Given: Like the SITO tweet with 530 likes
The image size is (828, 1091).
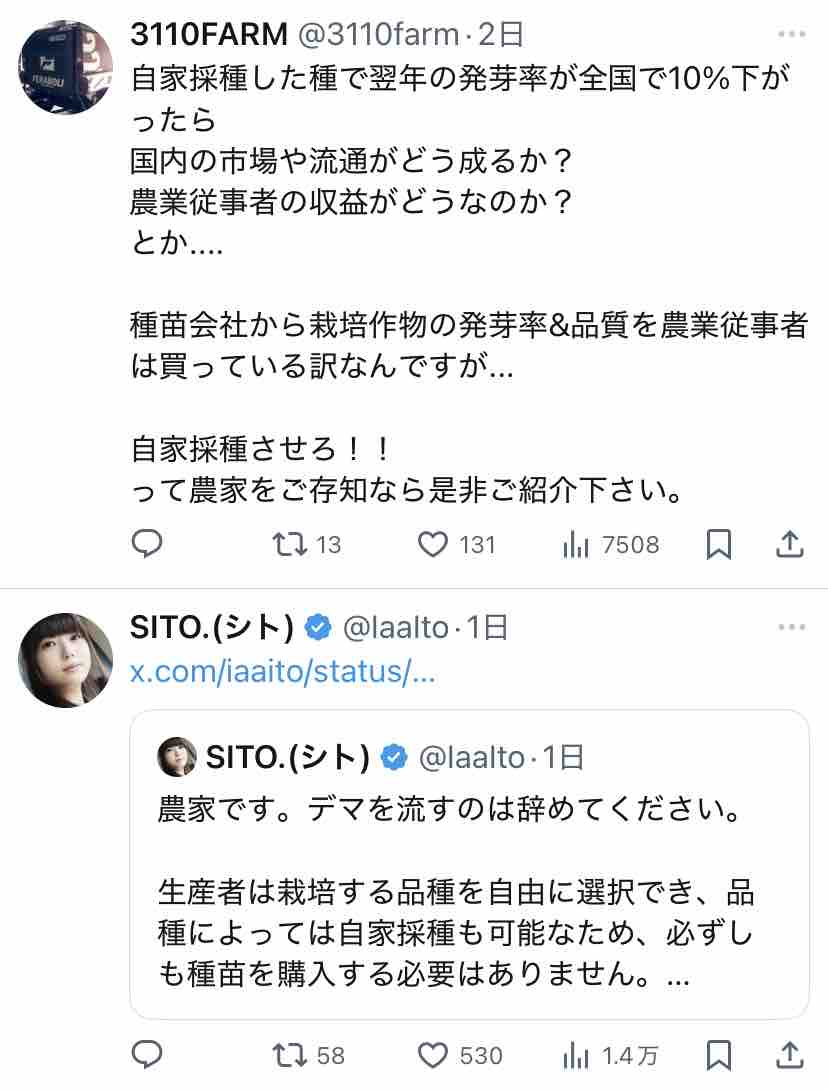Looking at the screenshot, I should tap(460, 1056).
